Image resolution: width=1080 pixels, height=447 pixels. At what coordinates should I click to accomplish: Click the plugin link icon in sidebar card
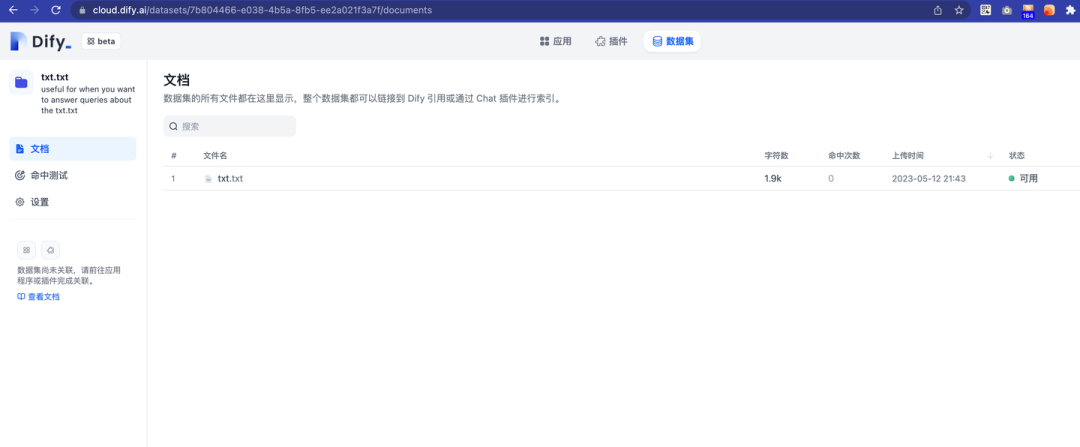click(x=50, y=250)
